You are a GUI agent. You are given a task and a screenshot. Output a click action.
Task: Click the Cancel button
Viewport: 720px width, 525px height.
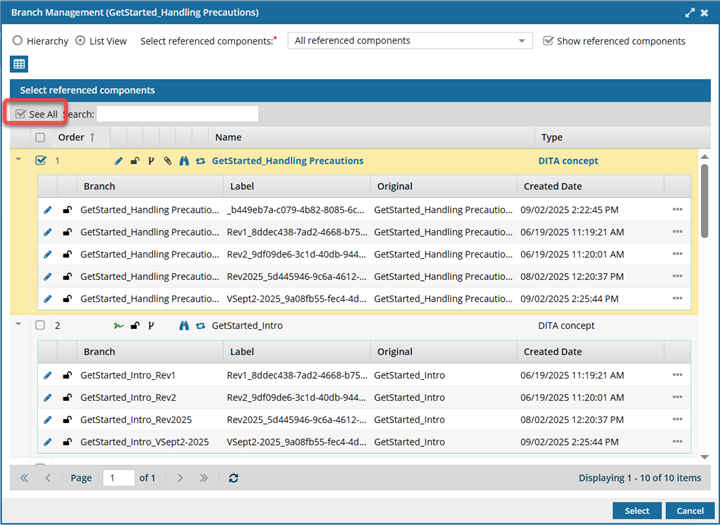click(x=690, y=511)
